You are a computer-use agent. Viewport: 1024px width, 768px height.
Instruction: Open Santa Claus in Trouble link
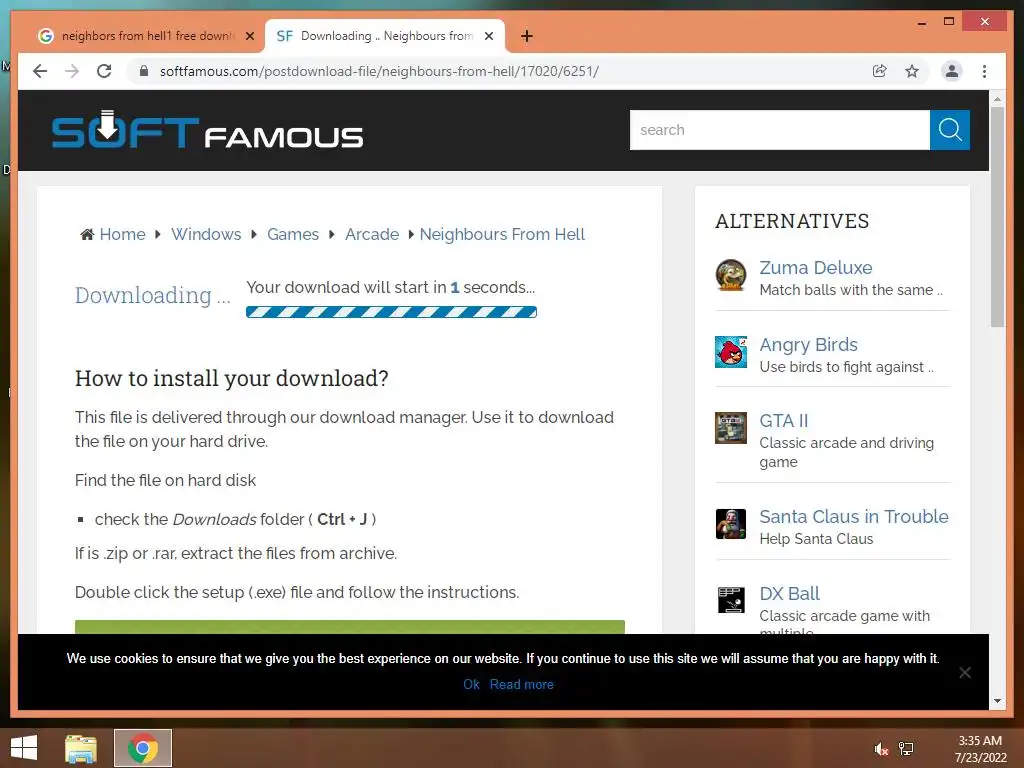pos(854,517)
